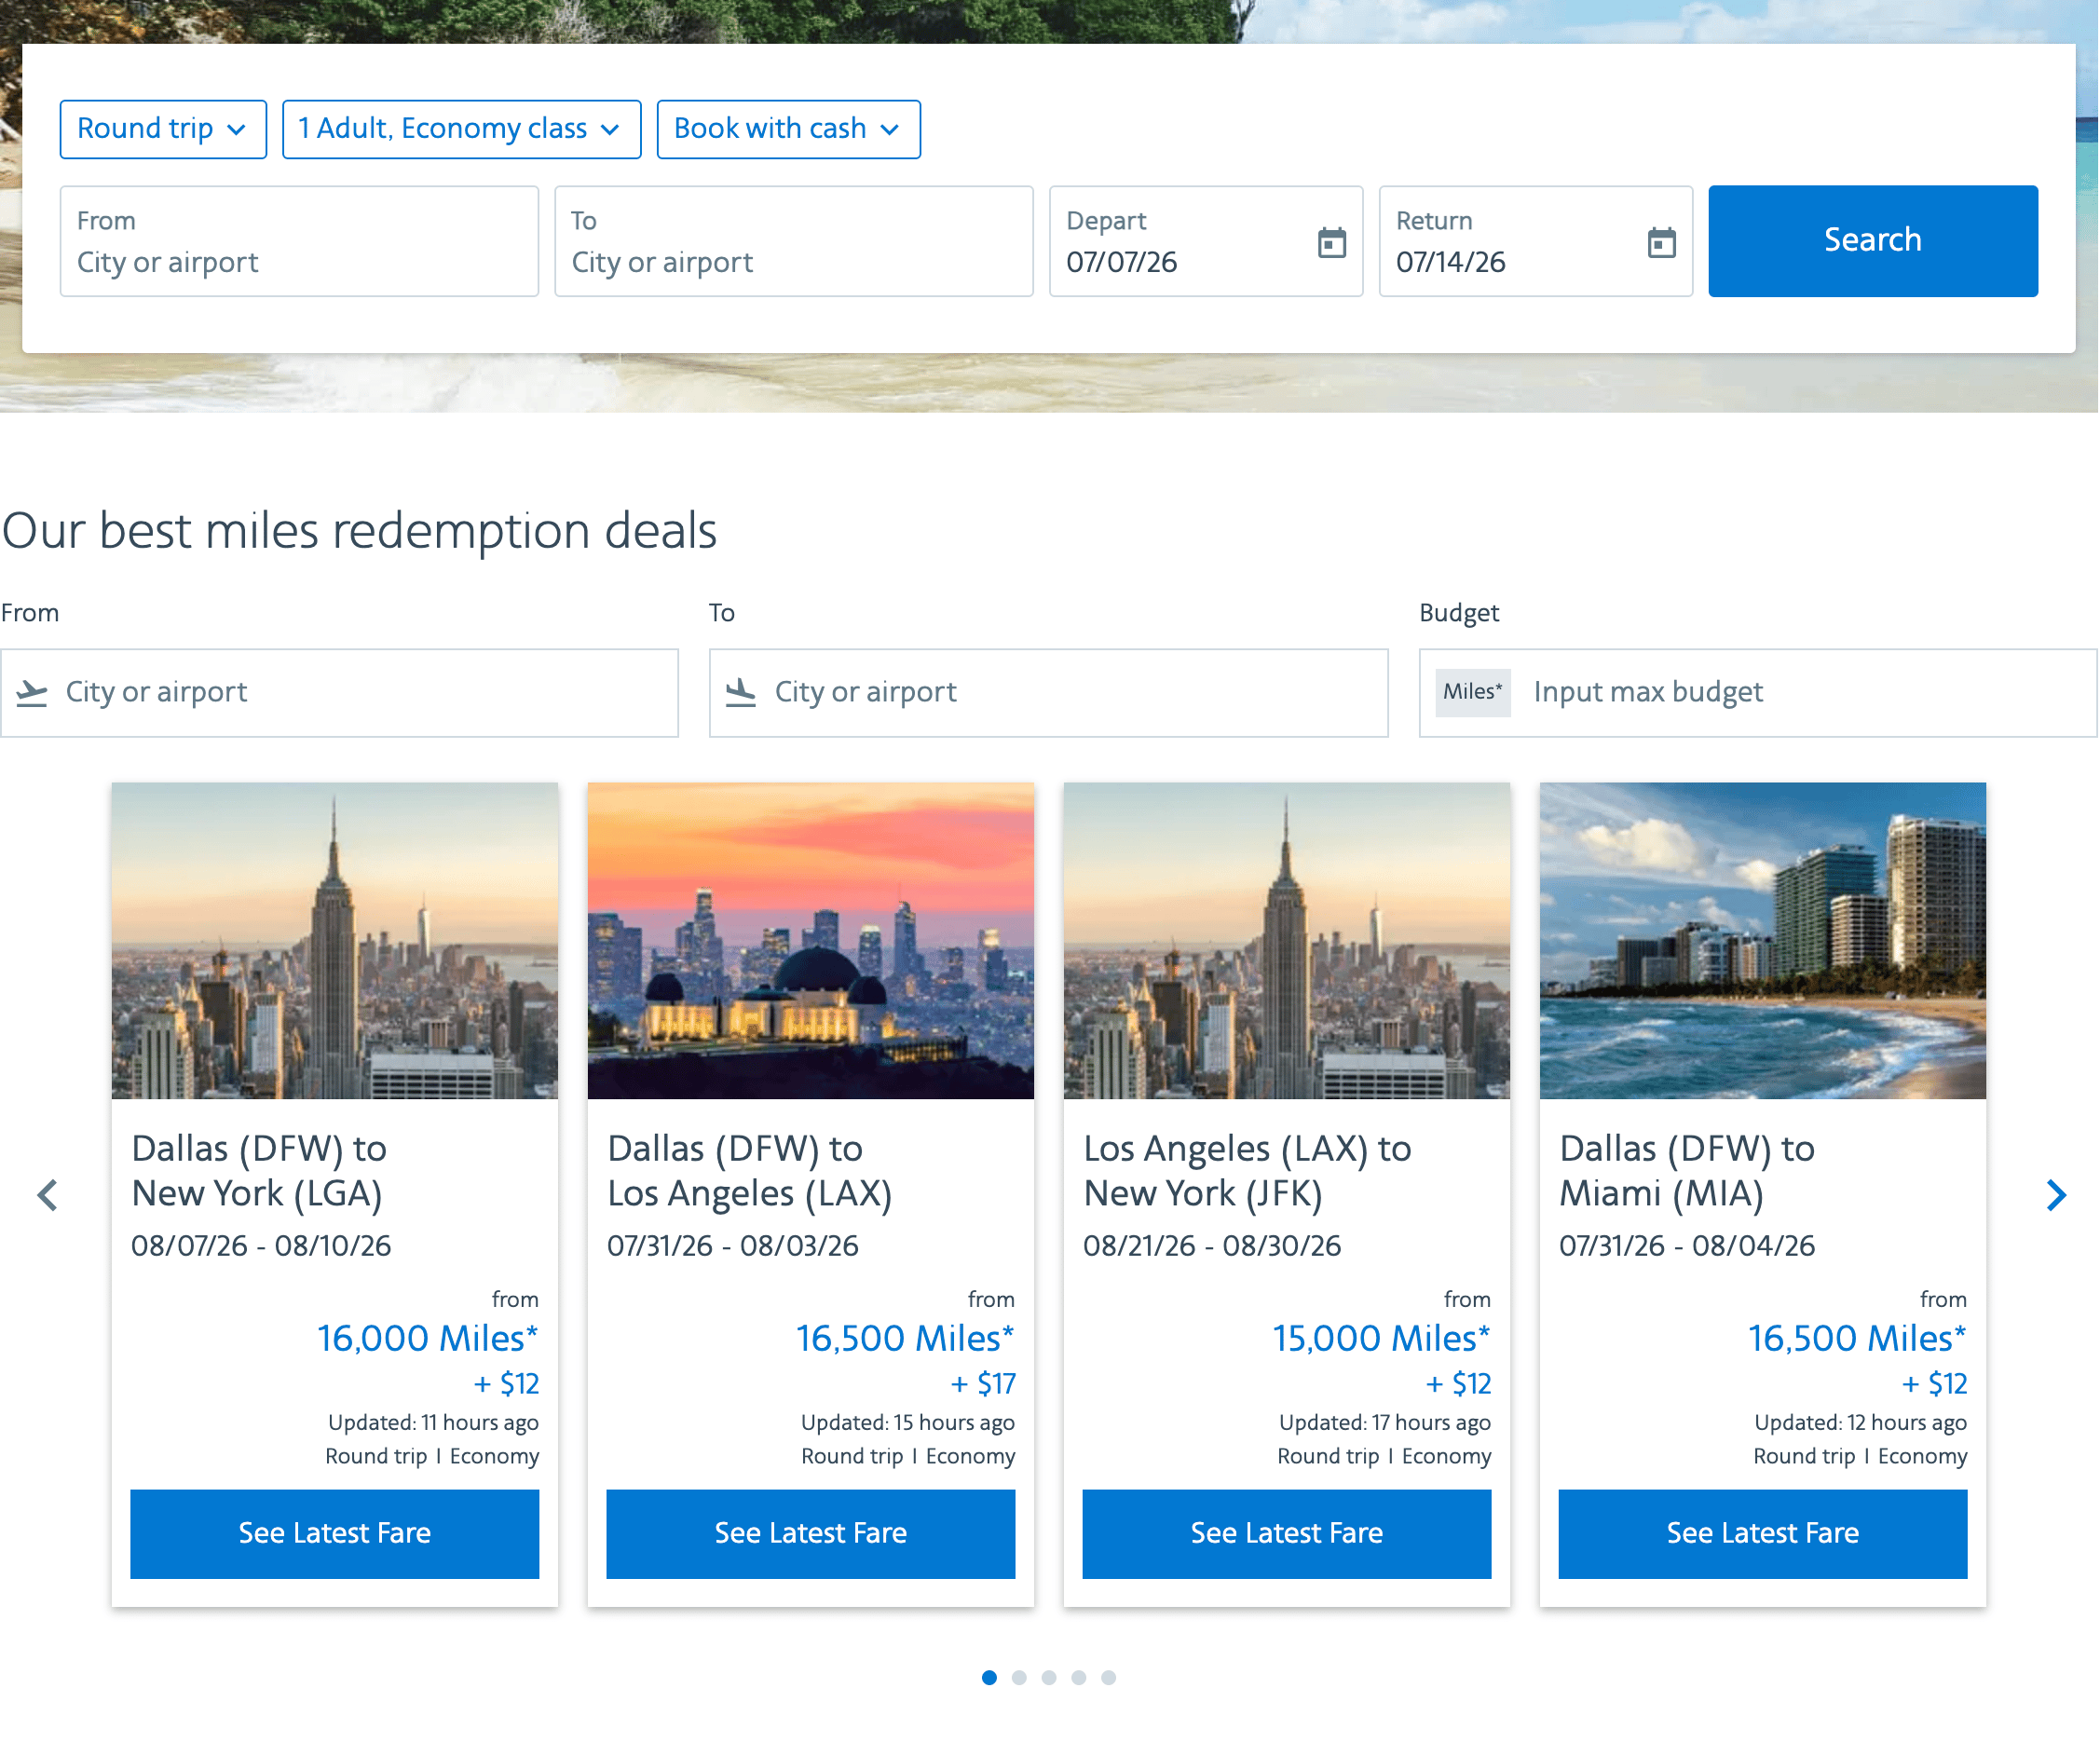Viewport: 2100px width, 1742px height.
Task: Click the 07/31/26 - 08/04/26 date range
Action: (x=1687, y=1246)
